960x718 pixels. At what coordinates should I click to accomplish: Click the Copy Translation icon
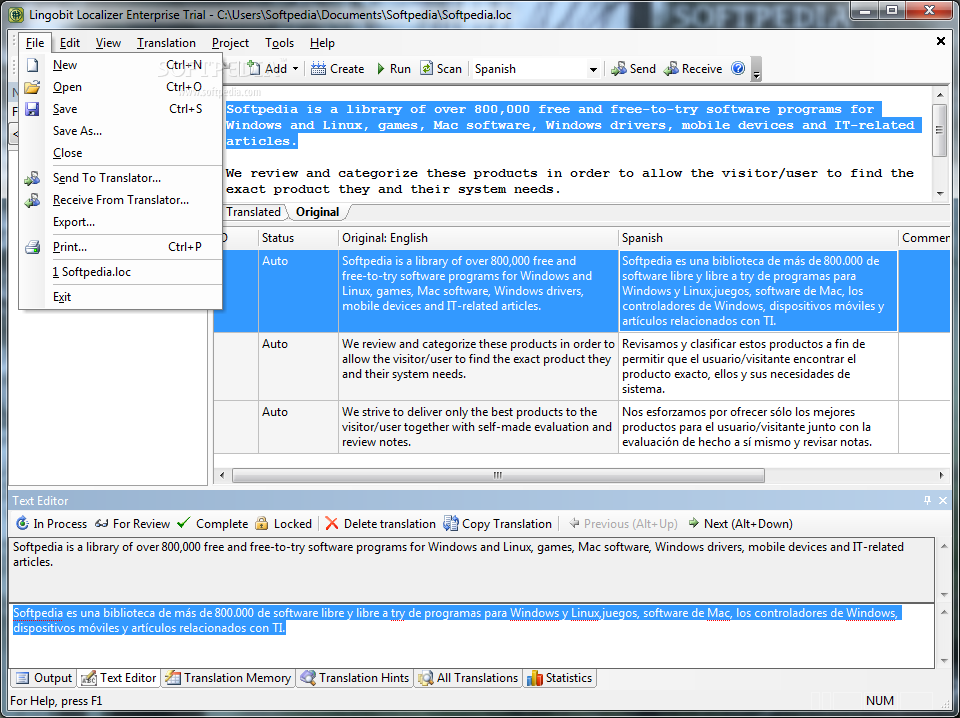click(x=451, y=523)
